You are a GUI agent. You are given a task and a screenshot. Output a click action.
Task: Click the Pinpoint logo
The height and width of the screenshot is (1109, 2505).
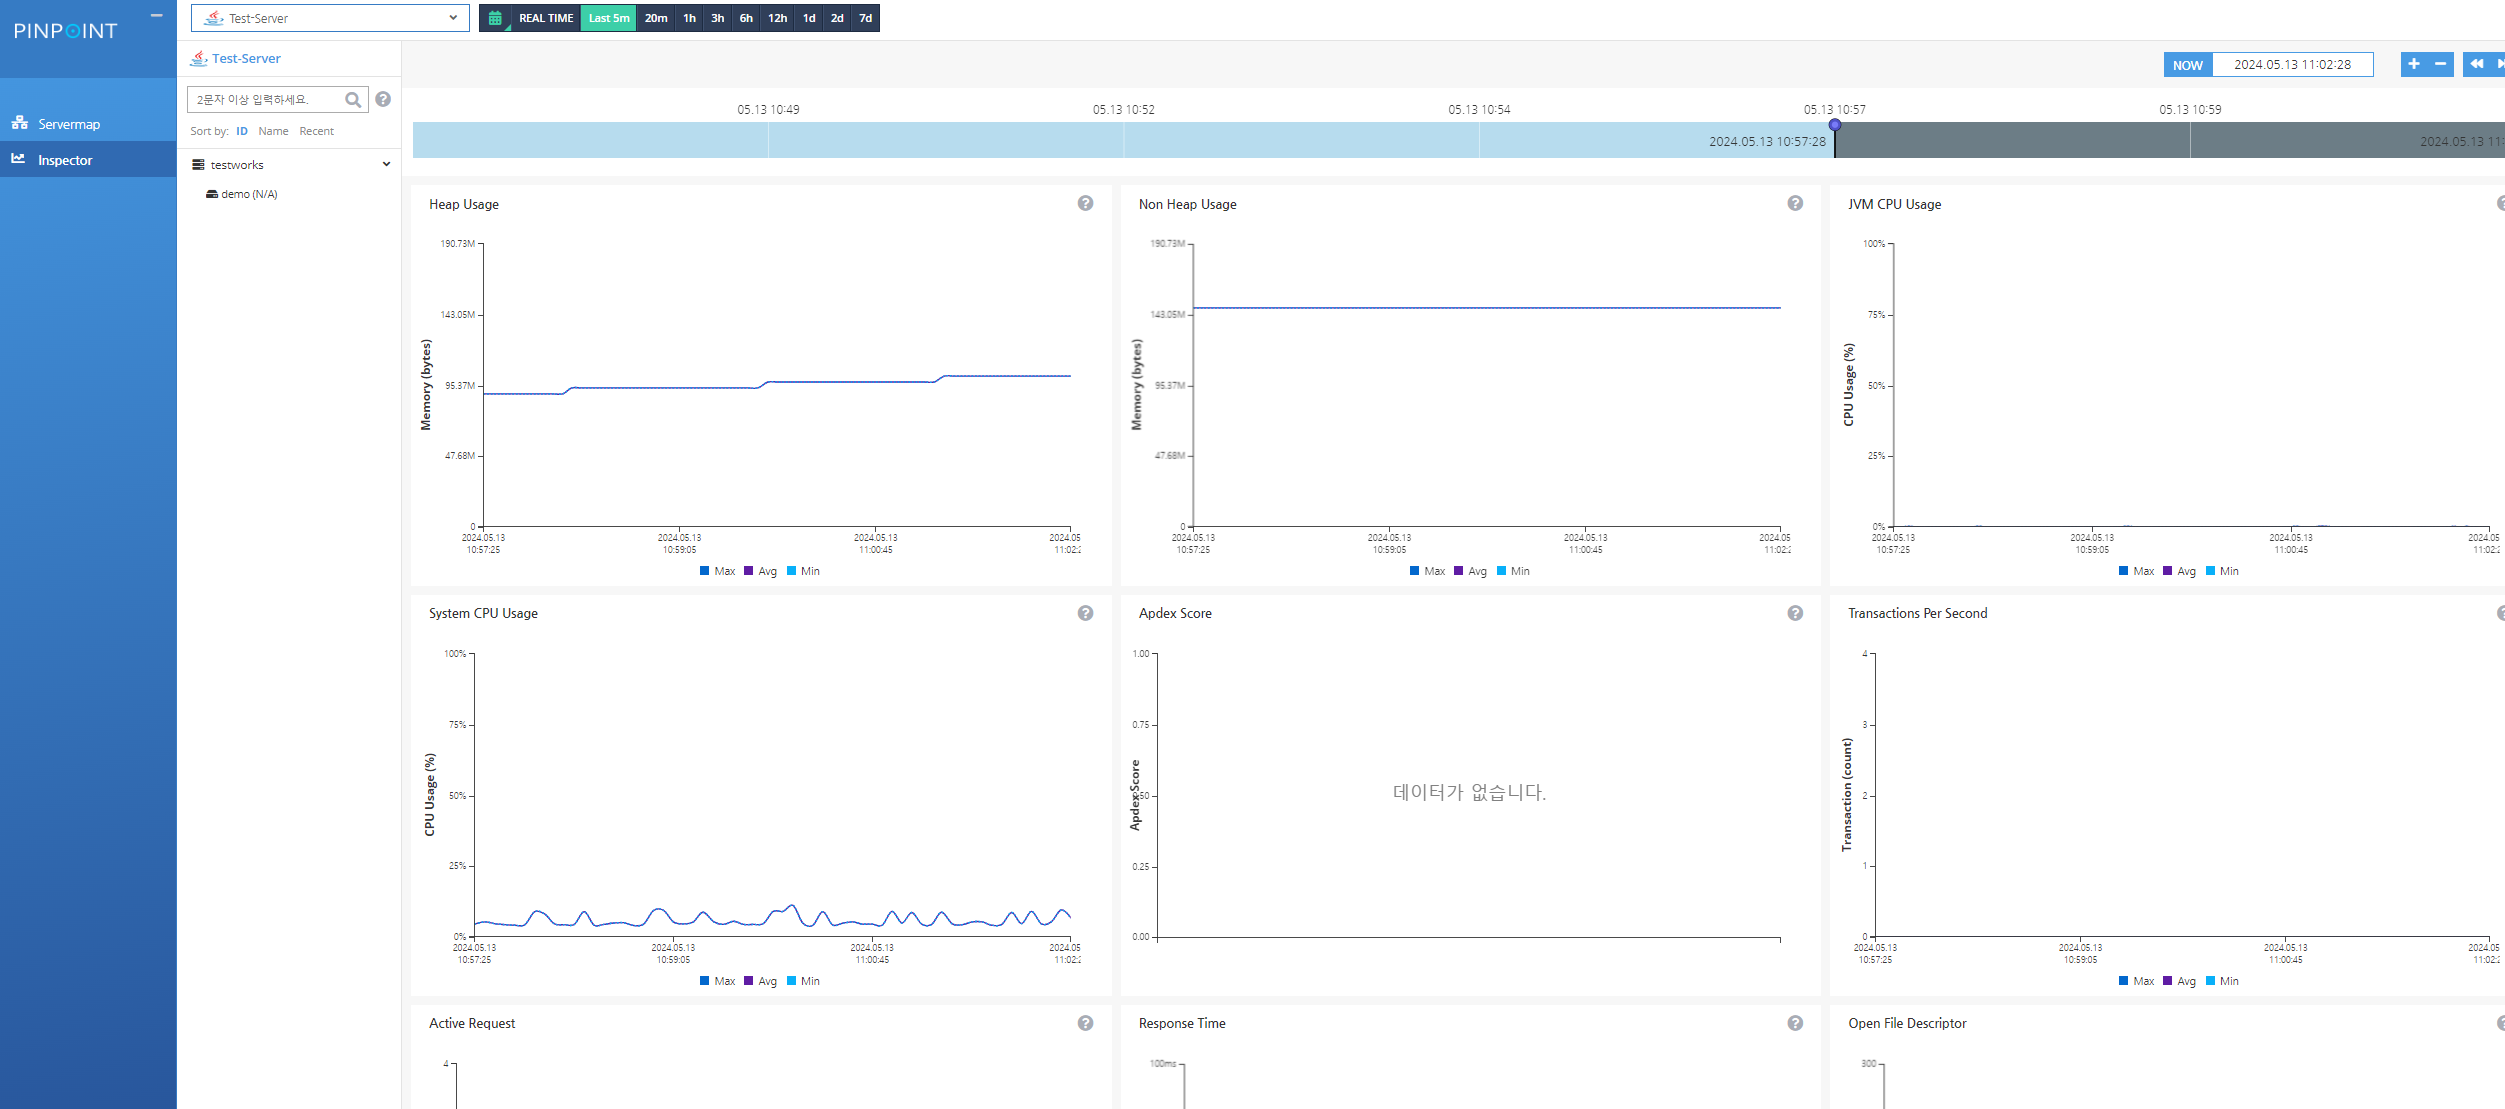(x=66, y=31)
